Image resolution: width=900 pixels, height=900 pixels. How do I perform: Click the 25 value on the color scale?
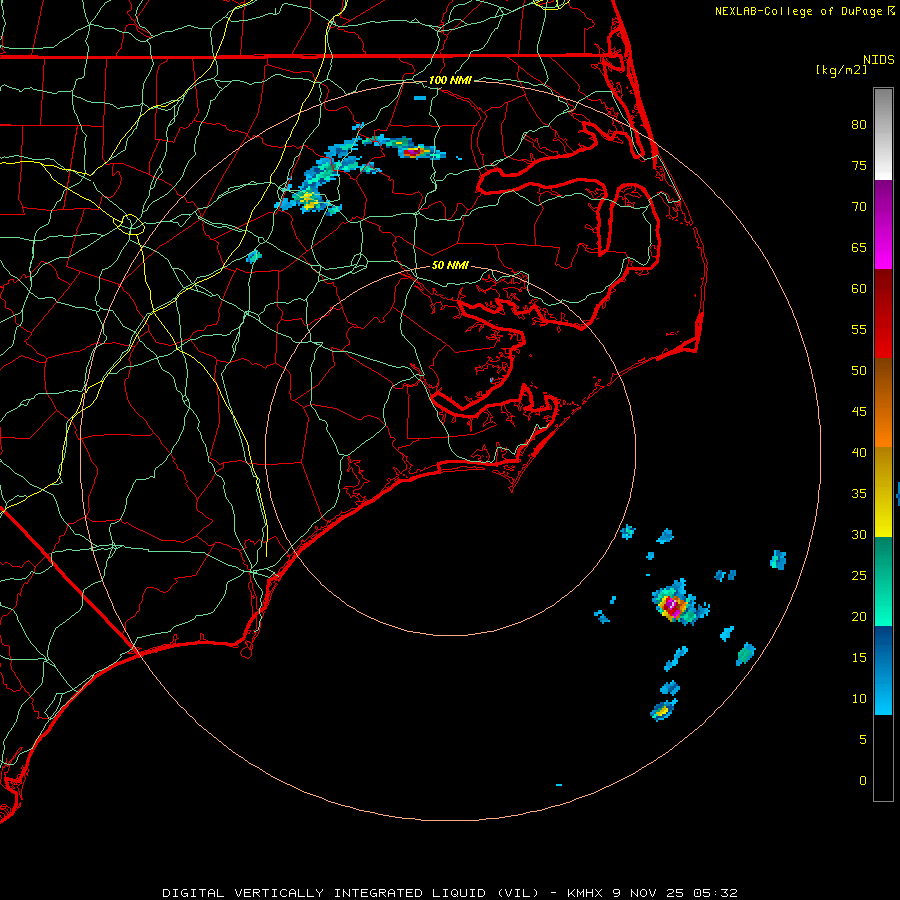859,576
